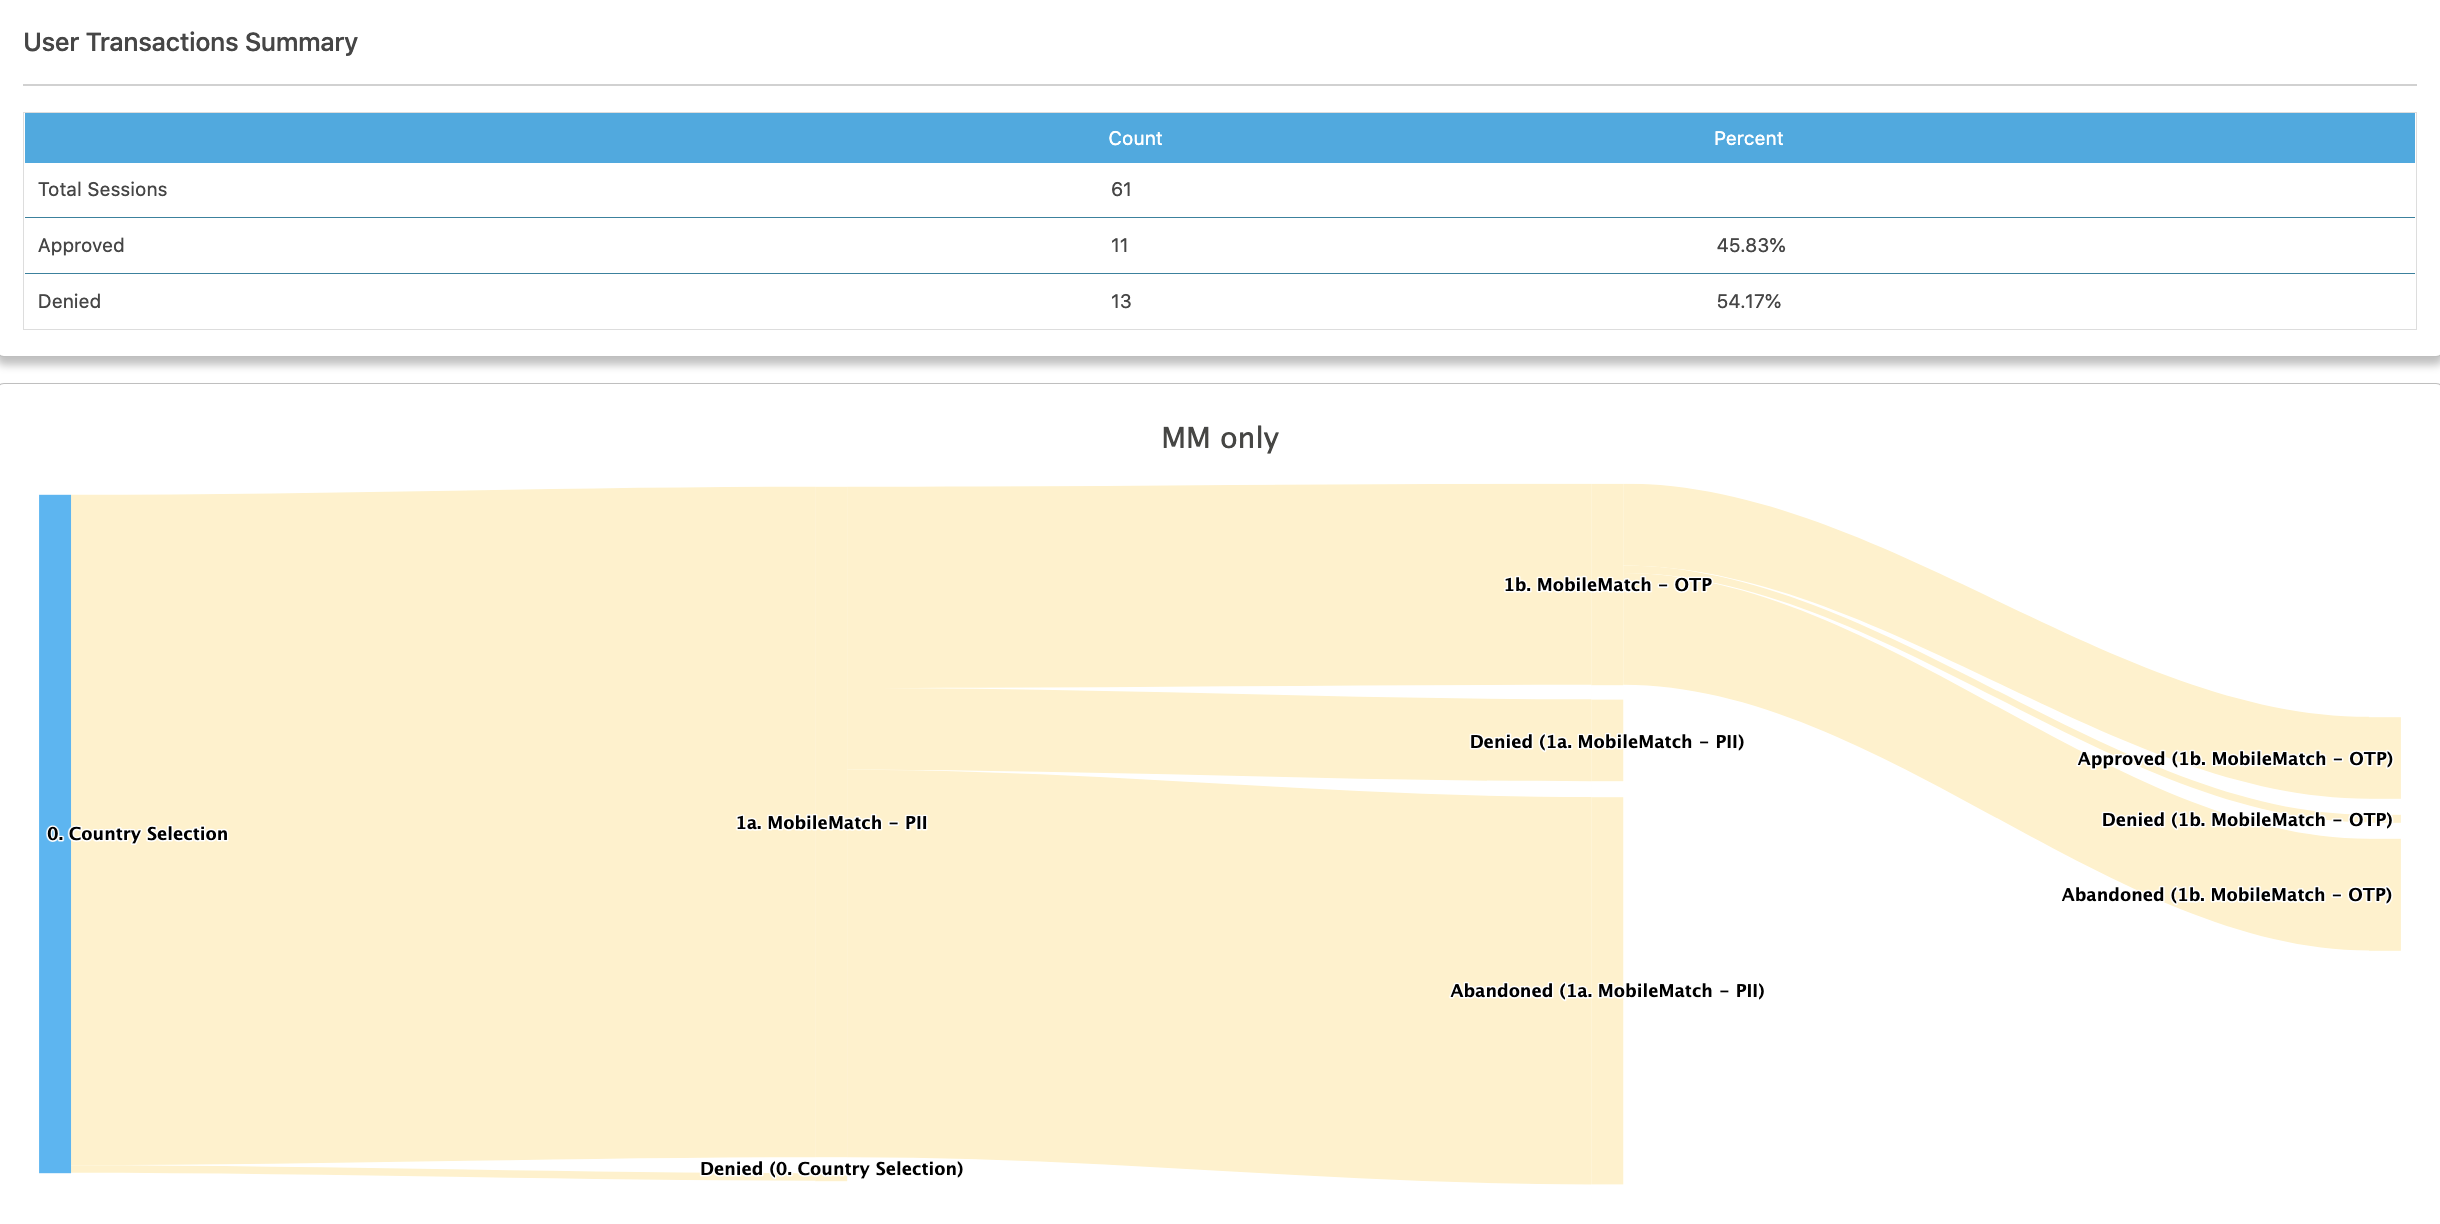Click the Total Sessions count 61
The image size is (2440, 1224).
(x=1120, y=189)
